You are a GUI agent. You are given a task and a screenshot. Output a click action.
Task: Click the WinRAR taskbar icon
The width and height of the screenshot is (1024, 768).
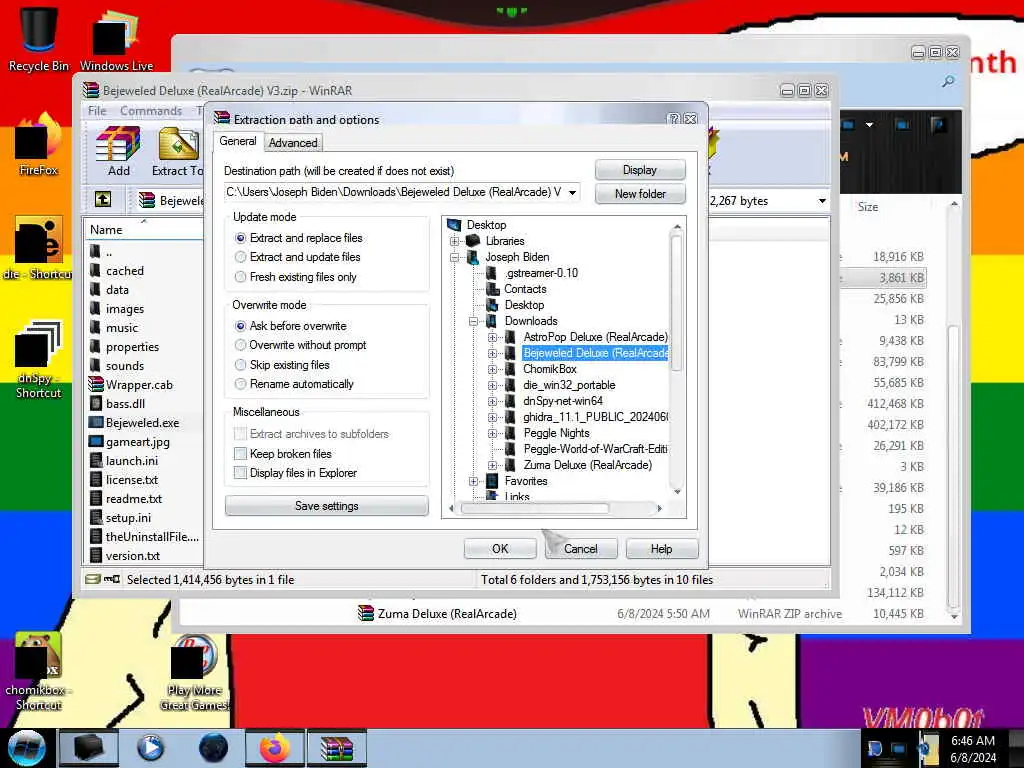coord(337,748)
